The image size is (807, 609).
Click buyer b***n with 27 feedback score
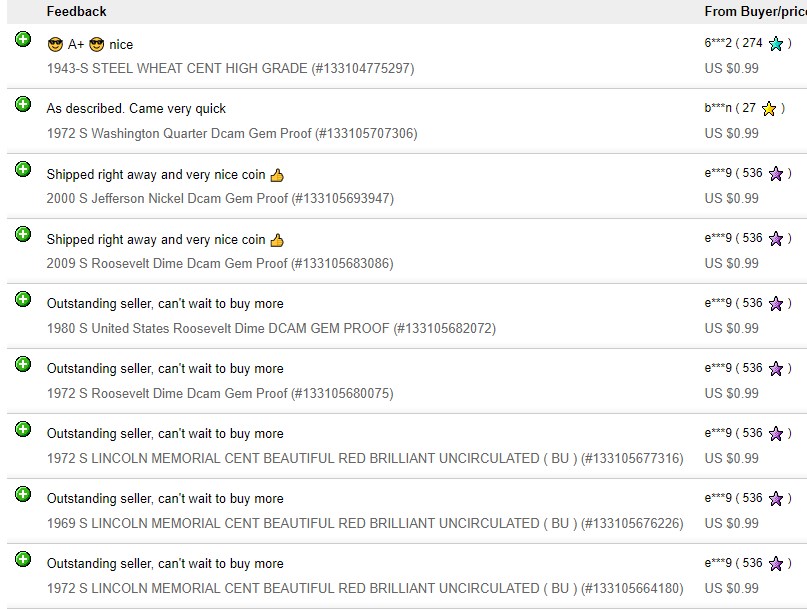(x=717, y=108)
